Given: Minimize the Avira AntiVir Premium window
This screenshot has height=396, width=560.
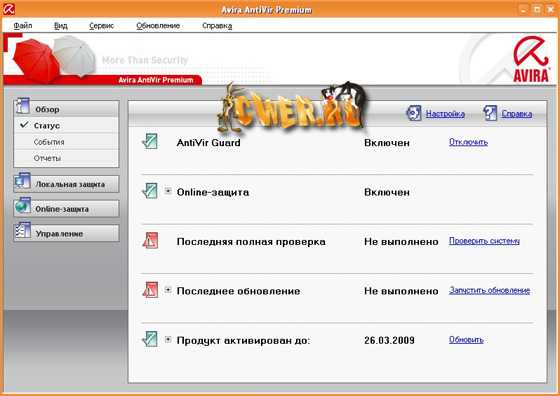Looking at the screenshot, I should [x=523, y=10].
